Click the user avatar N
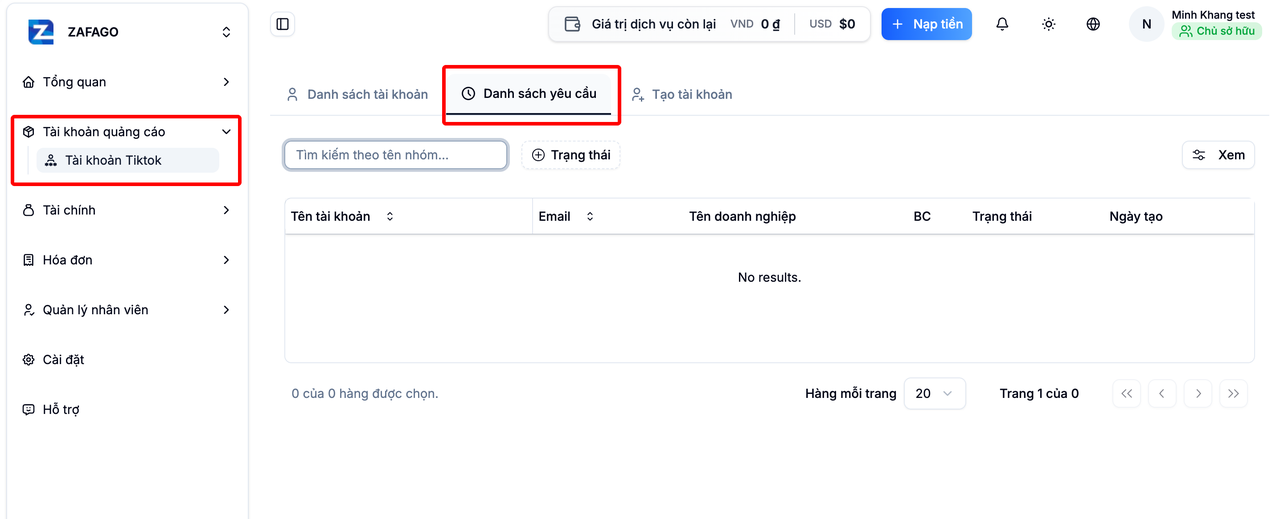 tap(1146, 24)
